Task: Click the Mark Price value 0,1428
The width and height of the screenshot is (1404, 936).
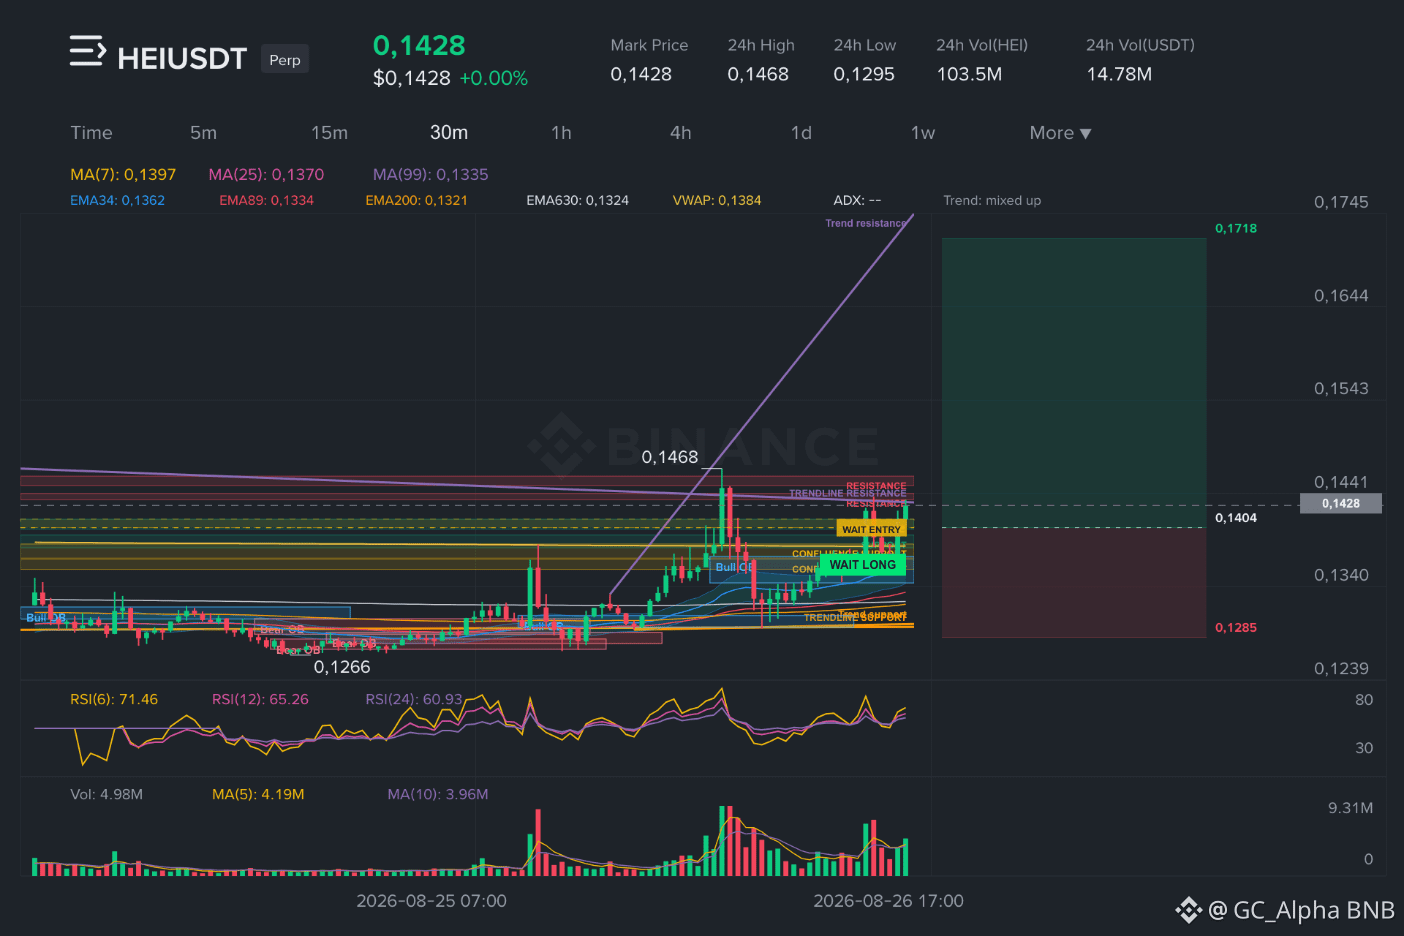Action: 641,74
